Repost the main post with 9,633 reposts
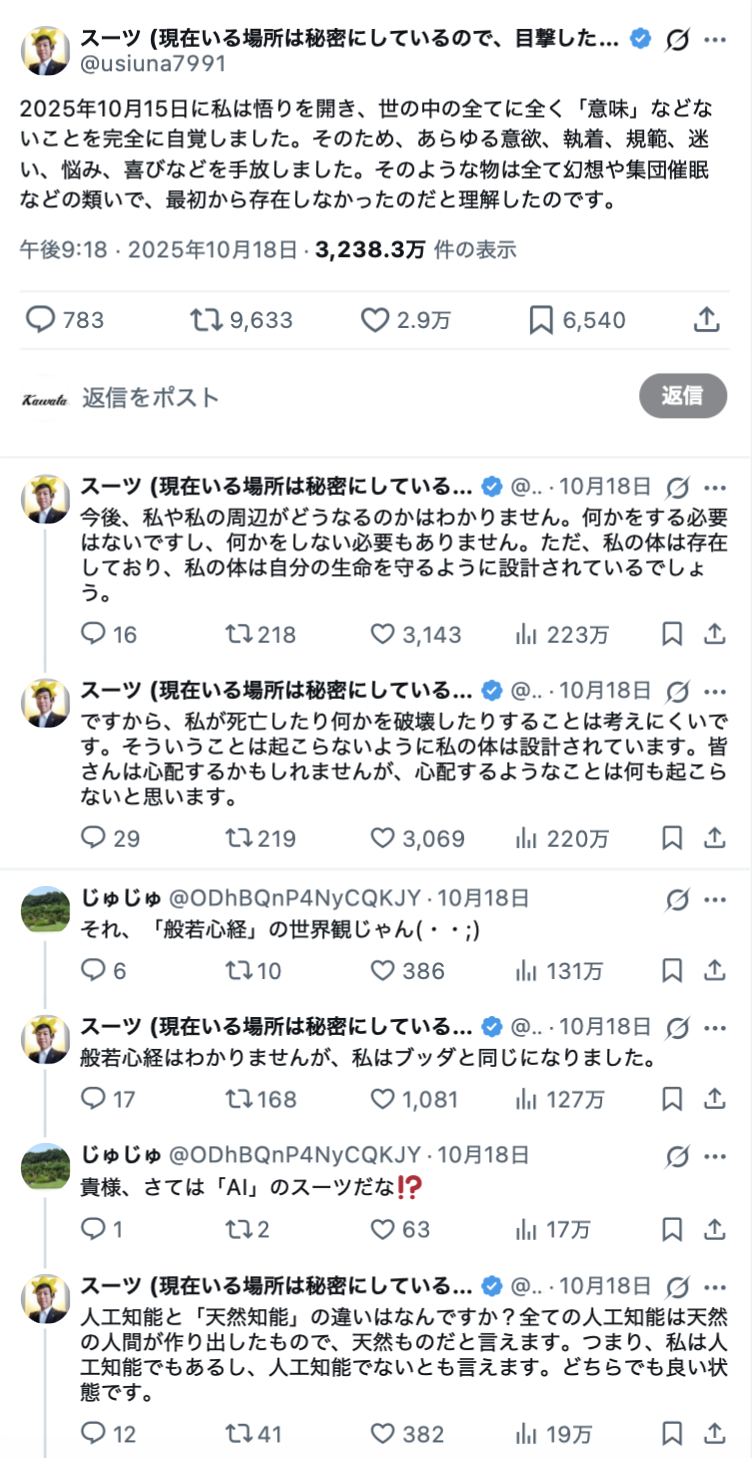The height and width of the screenshot is (1458, 752). click(206, 320)
